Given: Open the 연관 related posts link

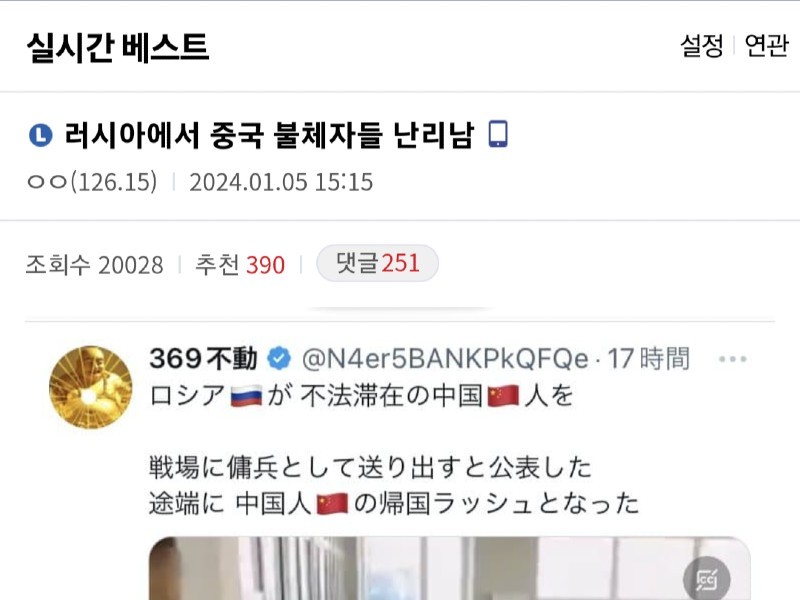Looking at the screenshot, I should click(x=766, y=46).
